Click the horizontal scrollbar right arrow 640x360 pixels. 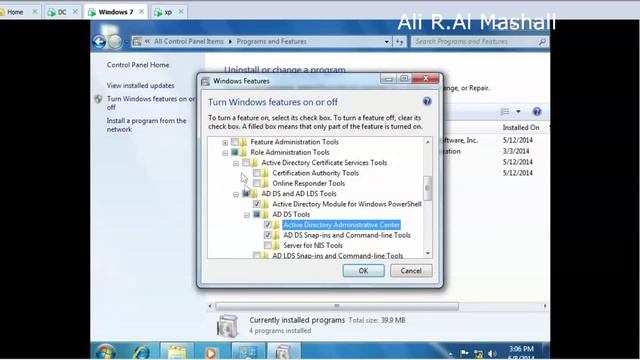[x=545, y=306]
